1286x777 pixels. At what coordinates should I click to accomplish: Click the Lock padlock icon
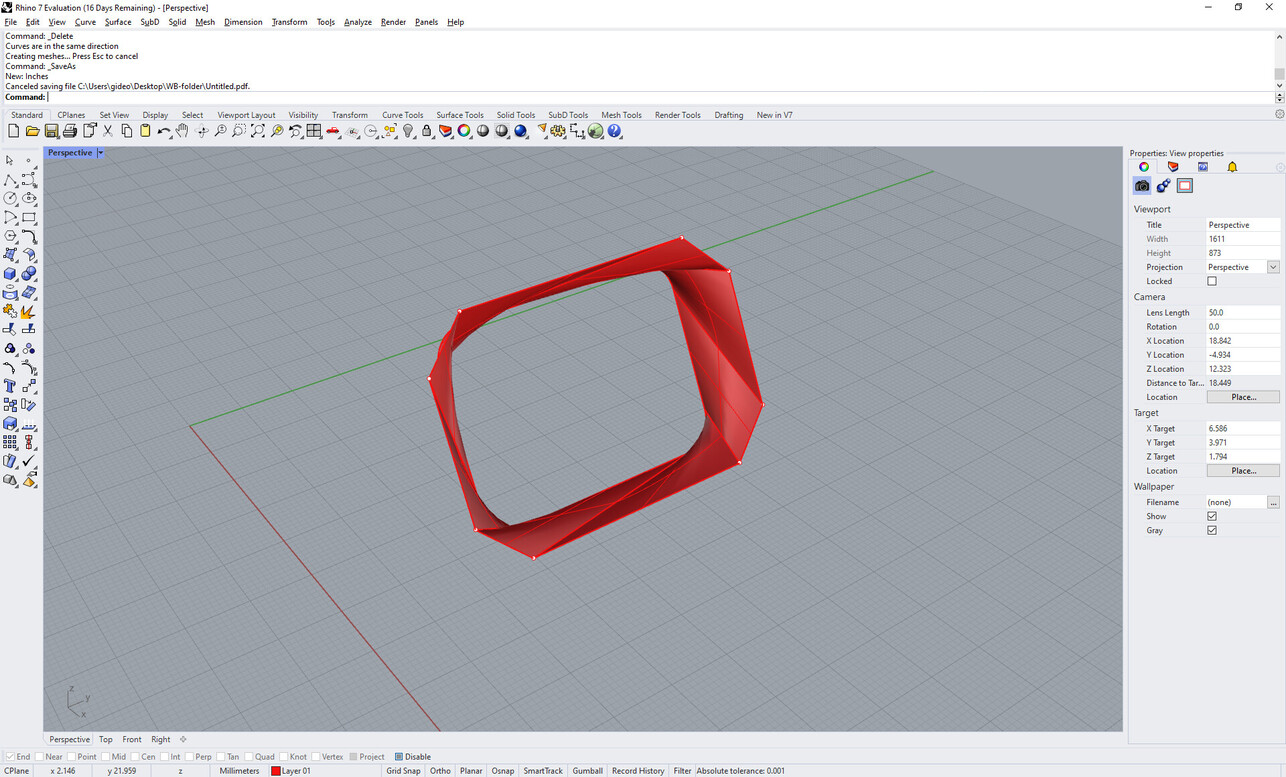pyautogui.click(x=427, y=131)
